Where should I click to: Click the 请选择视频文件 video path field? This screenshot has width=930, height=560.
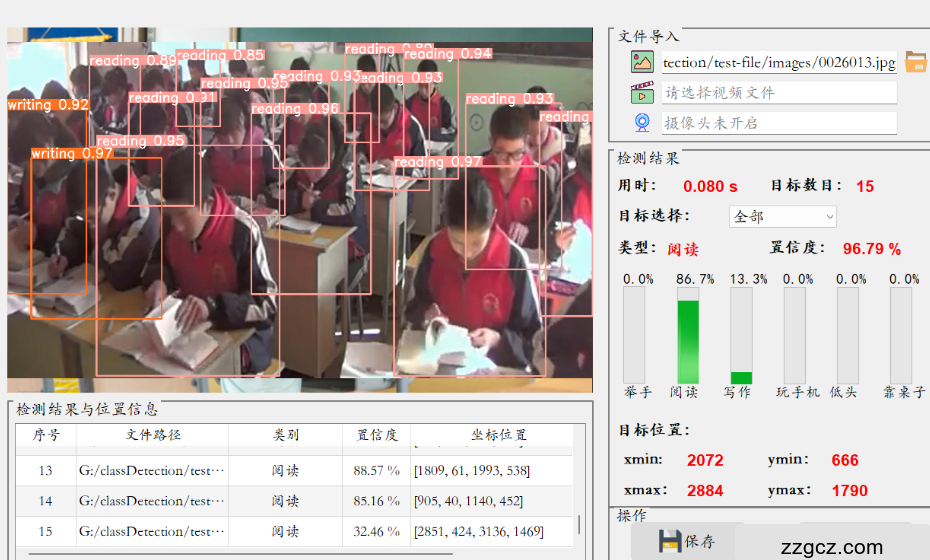[779, 93]
